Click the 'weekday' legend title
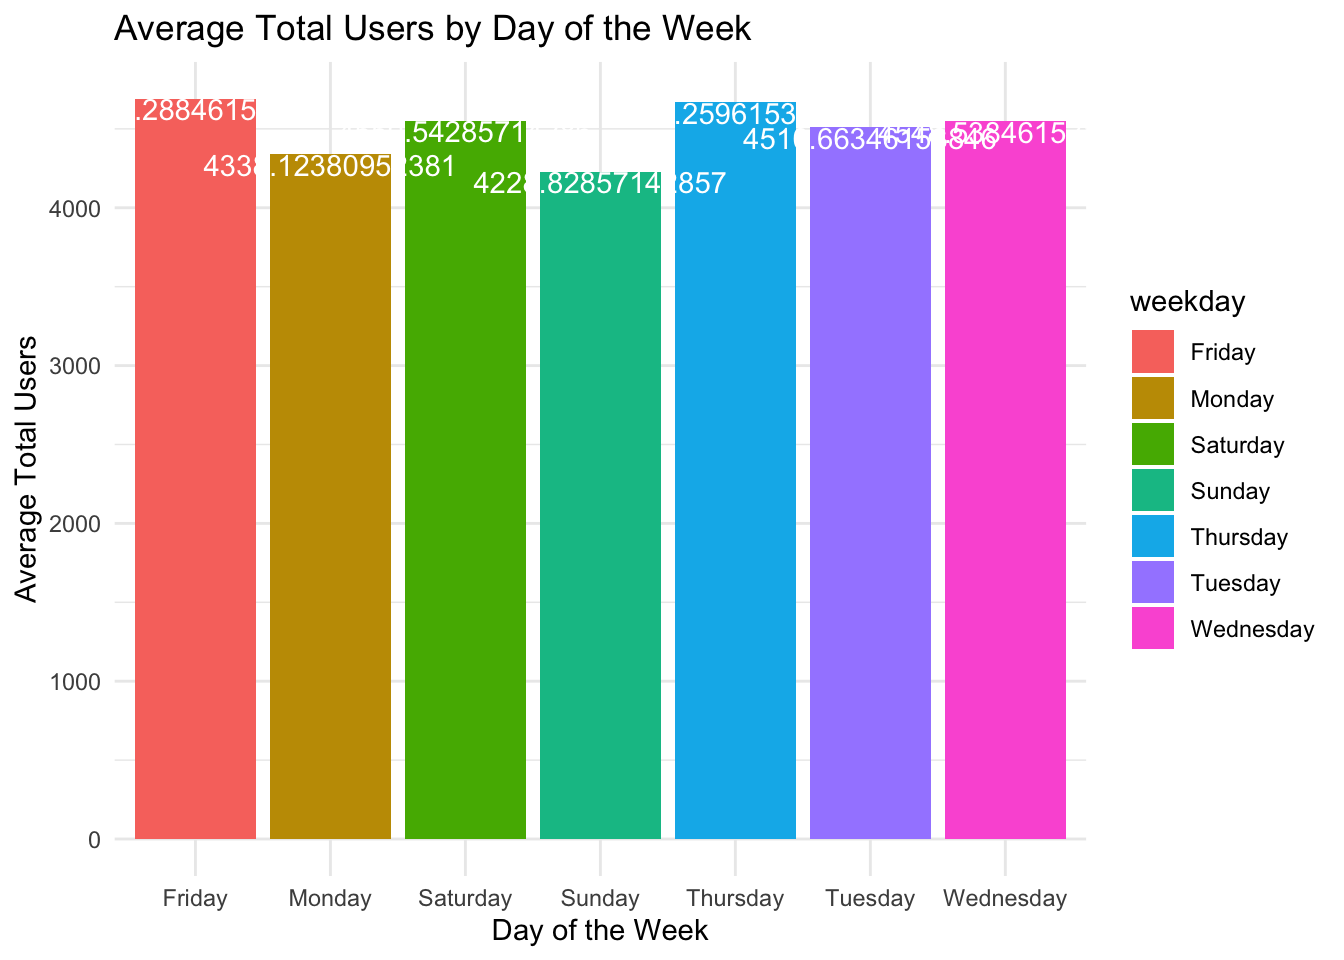1344x960 pixels. 1187,301
